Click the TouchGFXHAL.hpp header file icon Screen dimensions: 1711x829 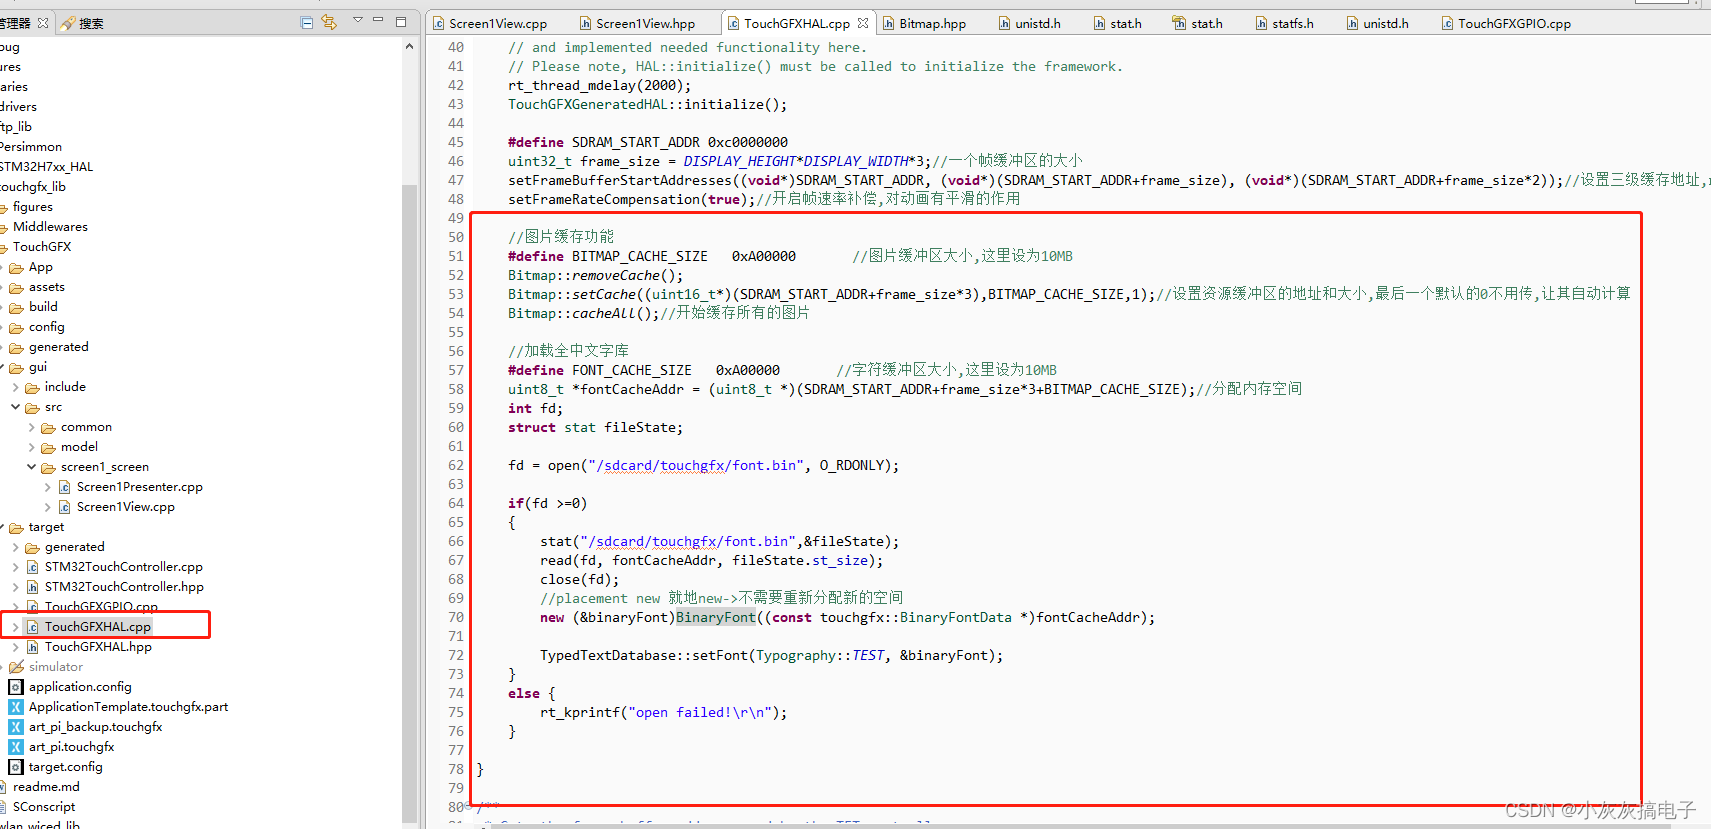point(32,647)
